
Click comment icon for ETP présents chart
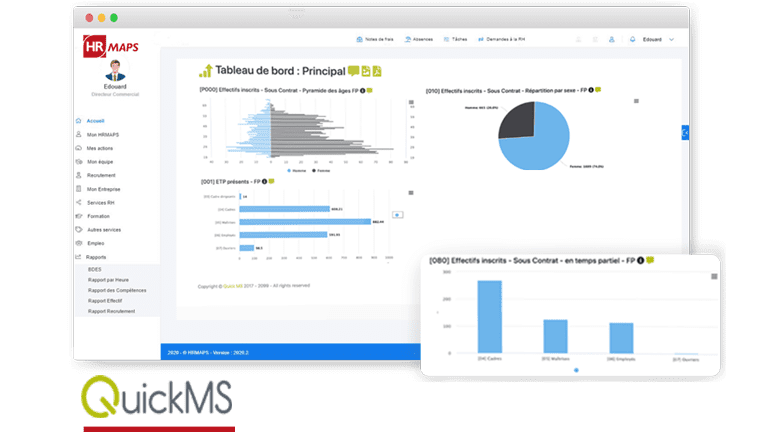[x=272, y=182]
